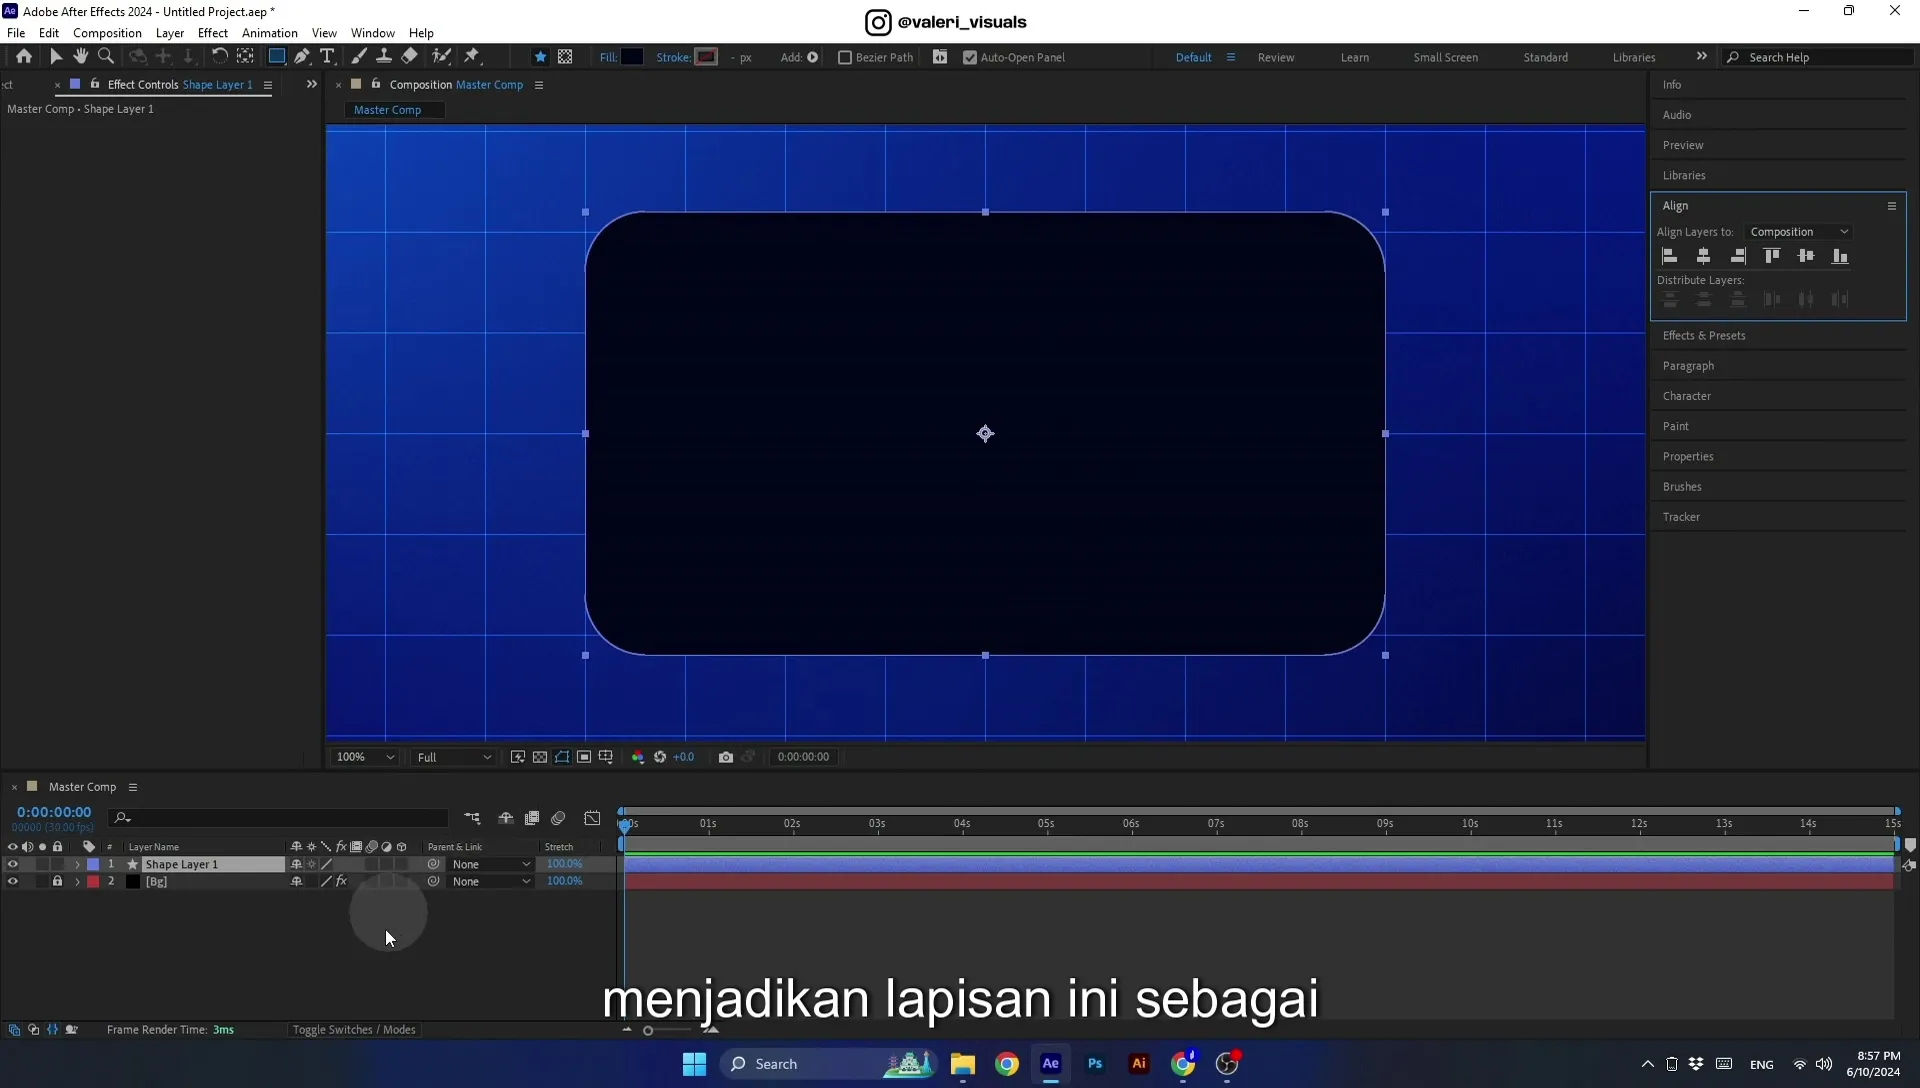Viewport: 1920px width, 1088px height.
Task: Click Align Bottom icon in Align panel
Action: coord(1840,256)
